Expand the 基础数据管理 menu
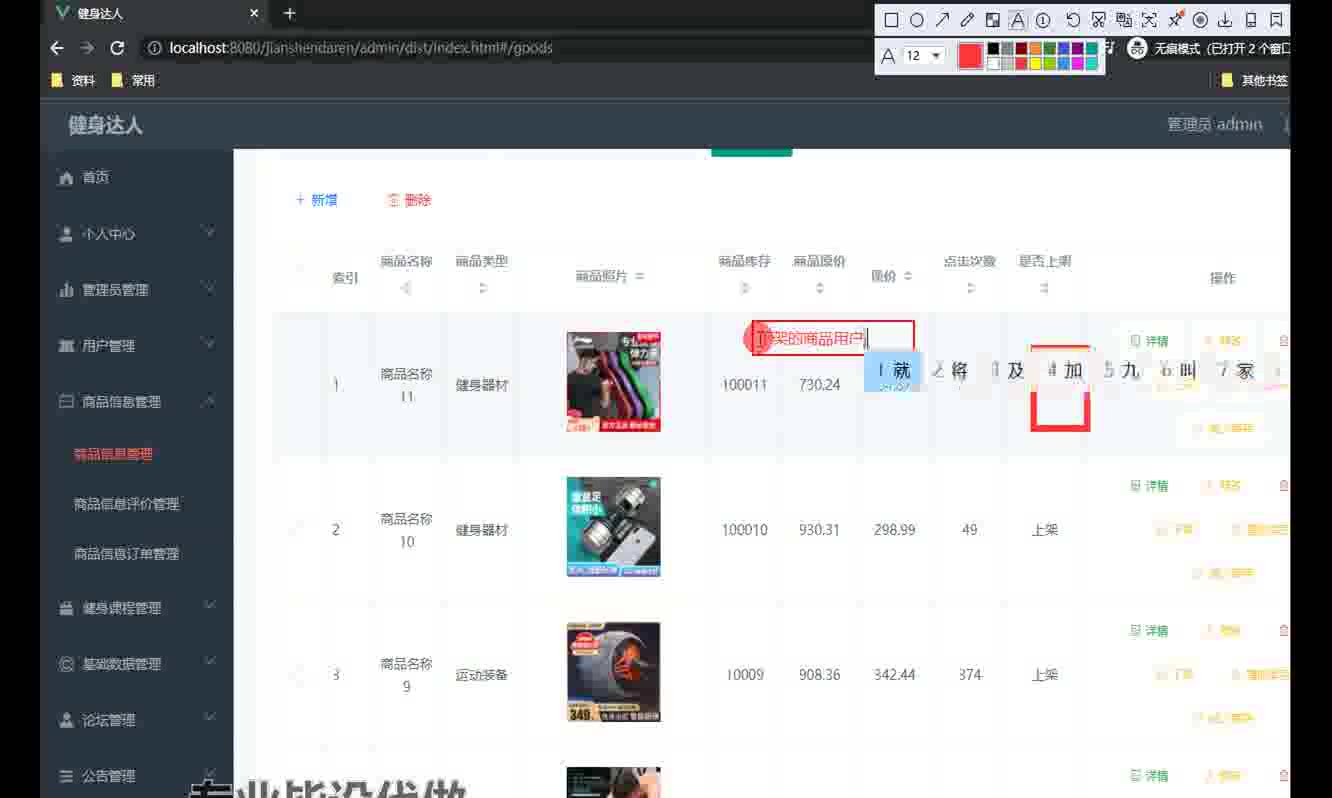The height and width of the screenshot is (798, 1332). 136,663
